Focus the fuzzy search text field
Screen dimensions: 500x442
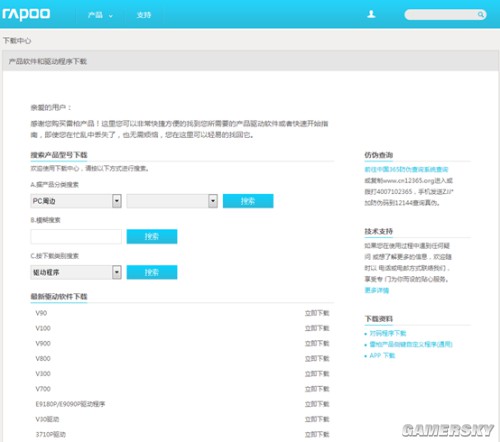pos(76,237)
